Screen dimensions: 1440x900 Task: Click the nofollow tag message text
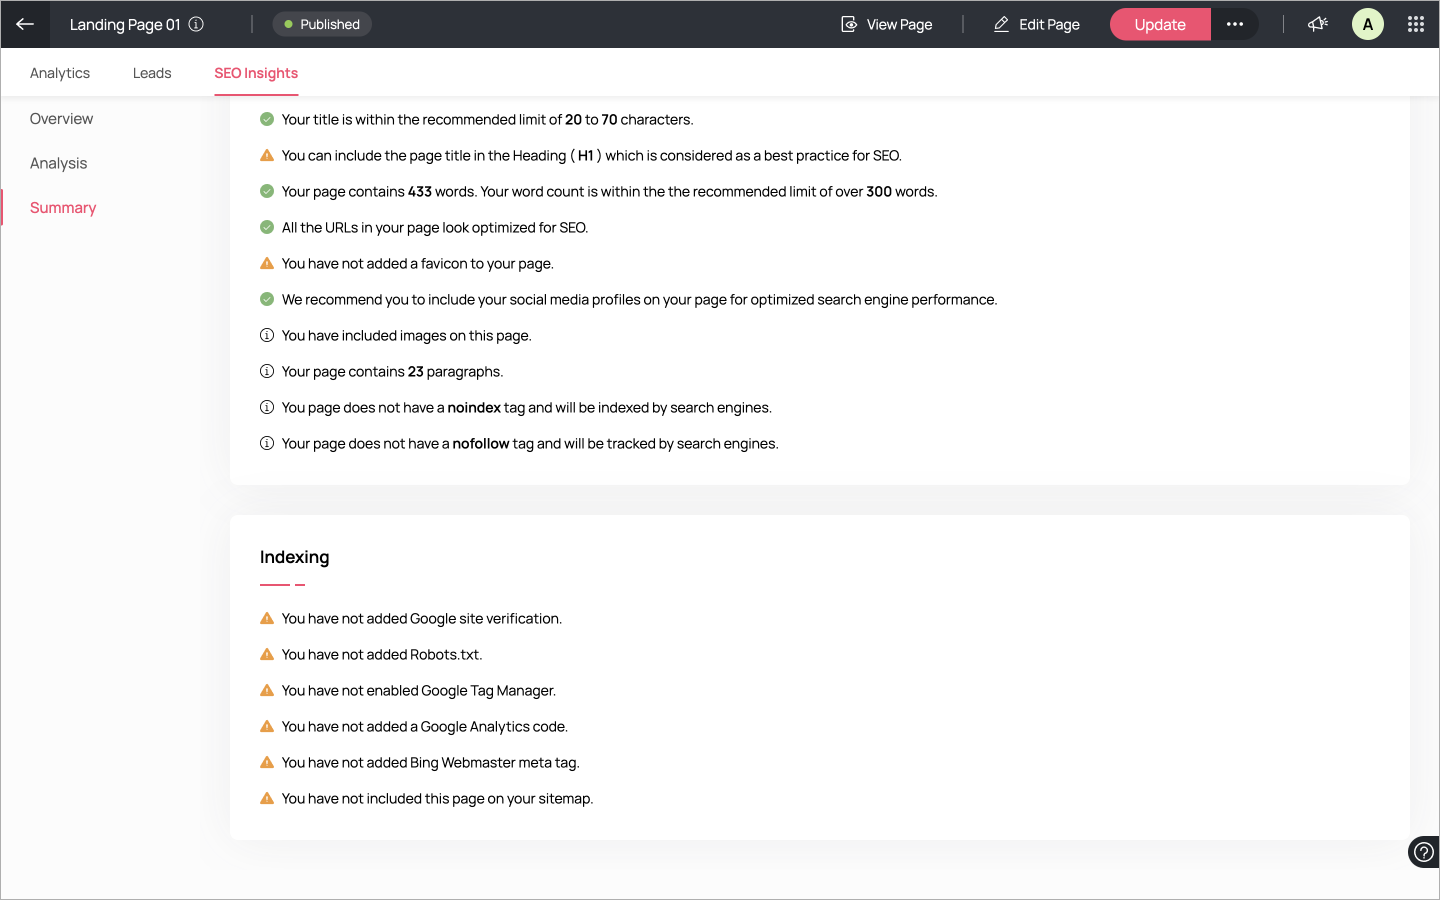[530, 444]
